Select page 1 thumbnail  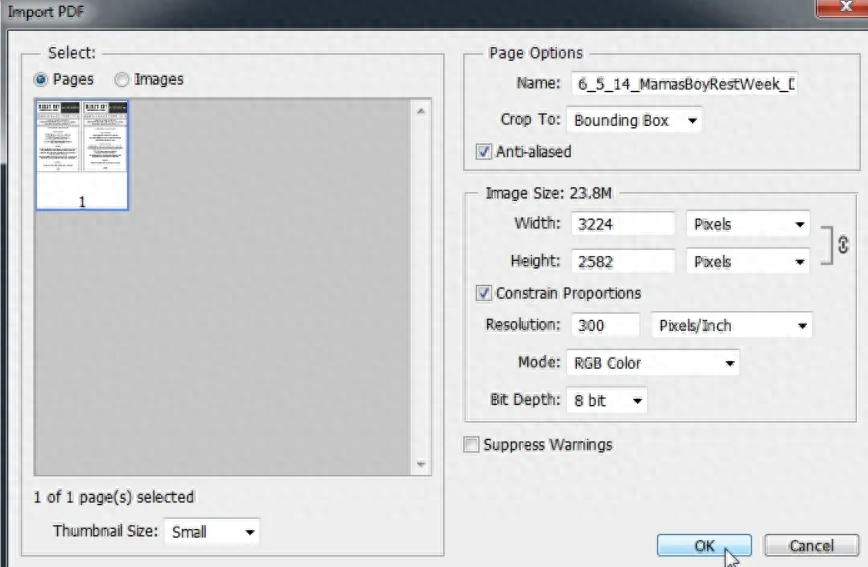coord(82,155)
